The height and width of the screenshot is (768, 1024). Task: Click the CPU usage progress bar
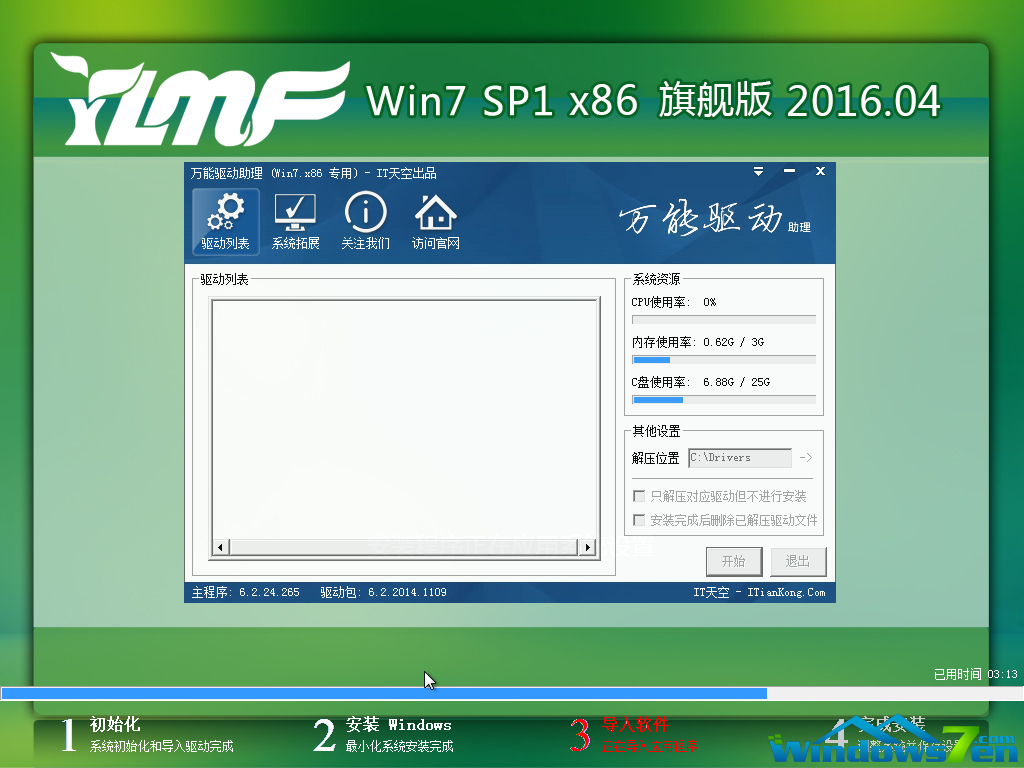723,319
